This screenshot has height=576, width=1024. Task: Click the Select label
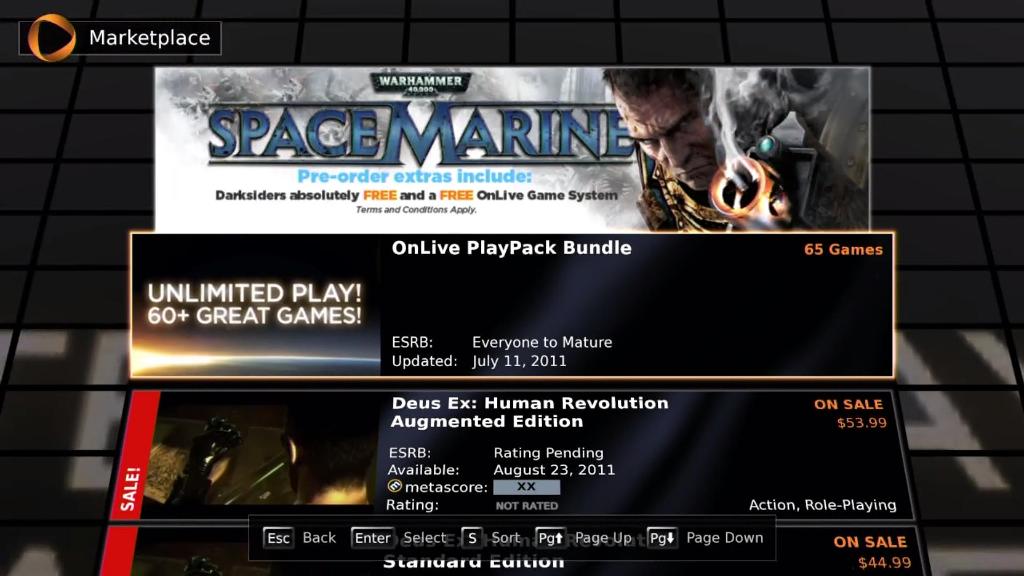(424, 538)
